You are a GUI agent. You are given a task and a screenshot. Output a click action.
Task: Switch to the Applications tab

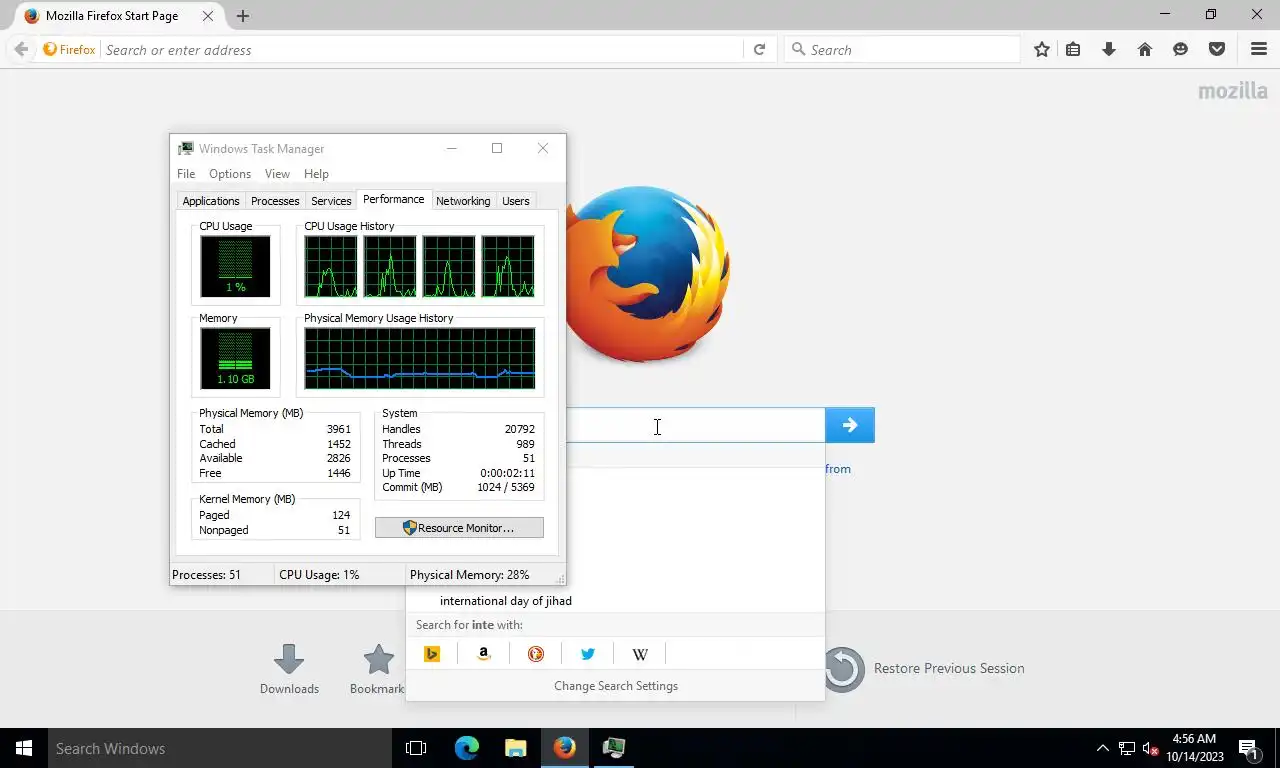211,201
